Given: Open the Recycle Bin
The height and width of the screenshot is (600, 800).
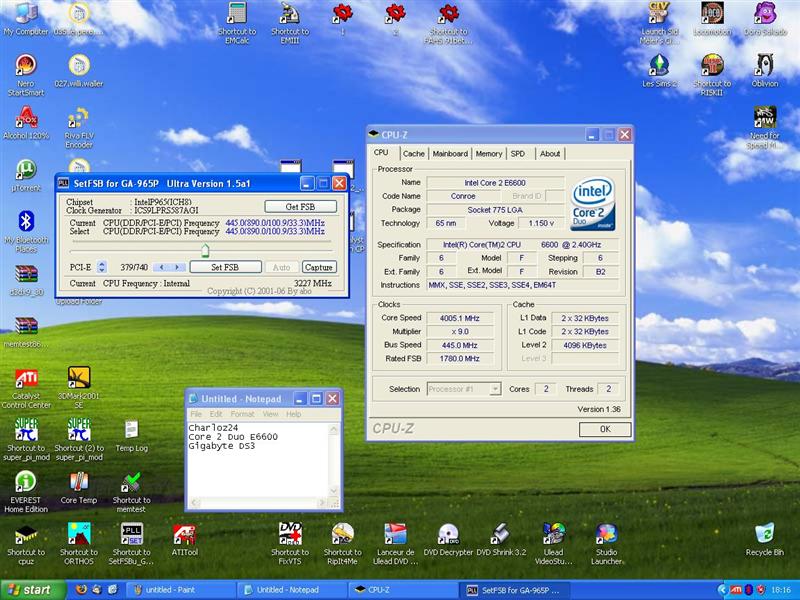Looking at the screenshot, I should tap(764, 539).
